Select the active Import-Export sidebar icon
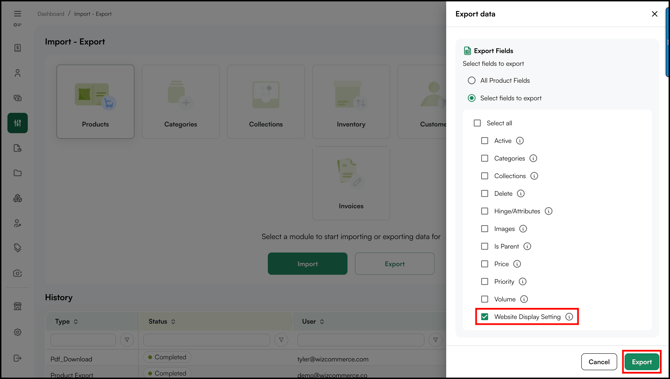The height and width of the screenshot is (379, 670). click(x=18, y=123)
